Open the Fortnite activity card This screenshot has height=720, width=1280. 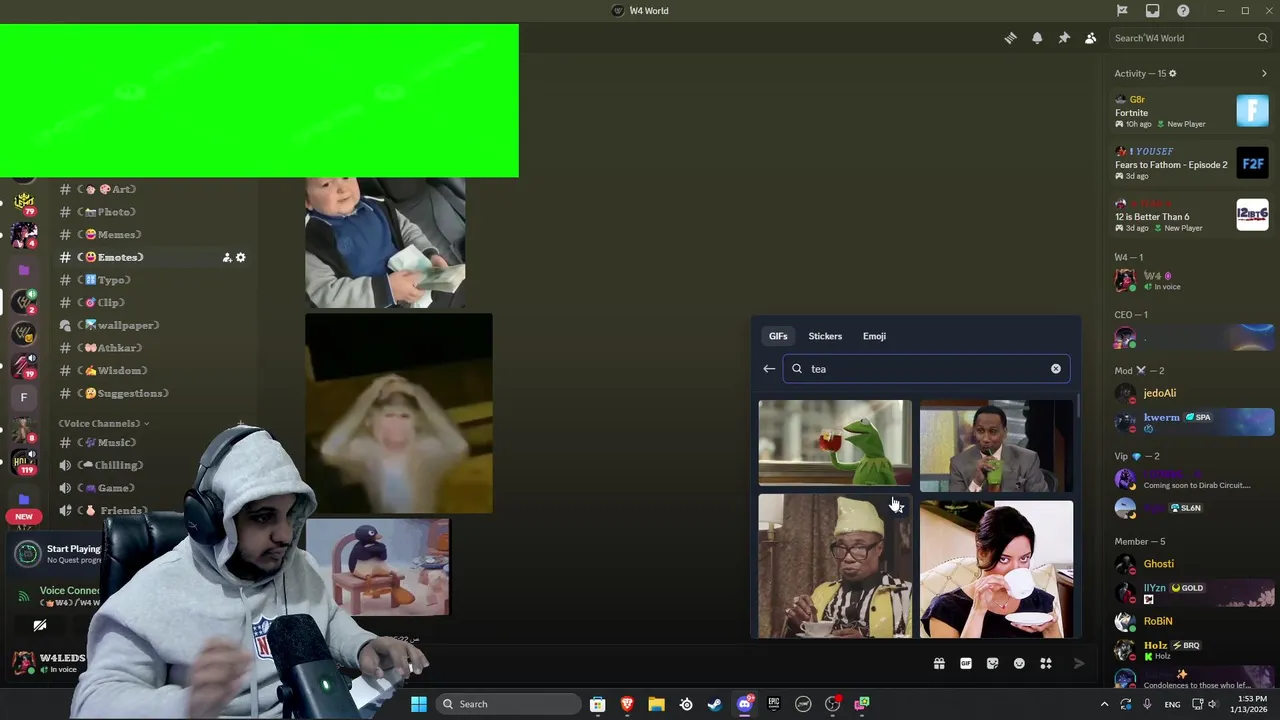click(x=1192, y=111)
